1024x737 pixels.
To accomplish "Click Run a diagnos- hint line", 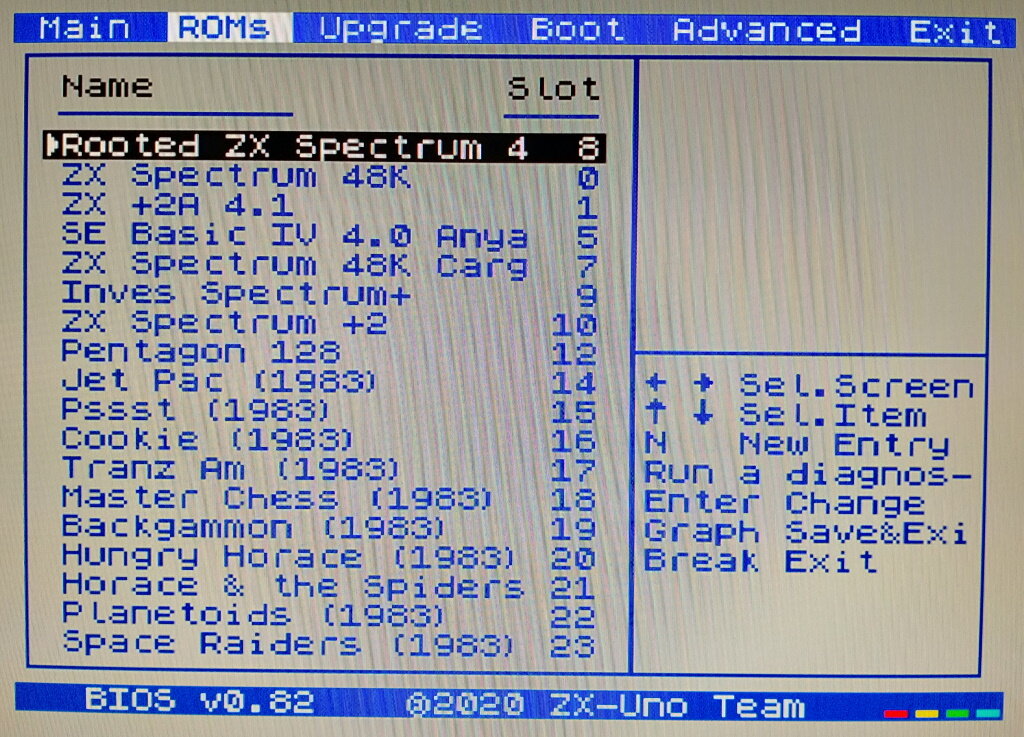I will pyautogui.click(x=808, y=474).
